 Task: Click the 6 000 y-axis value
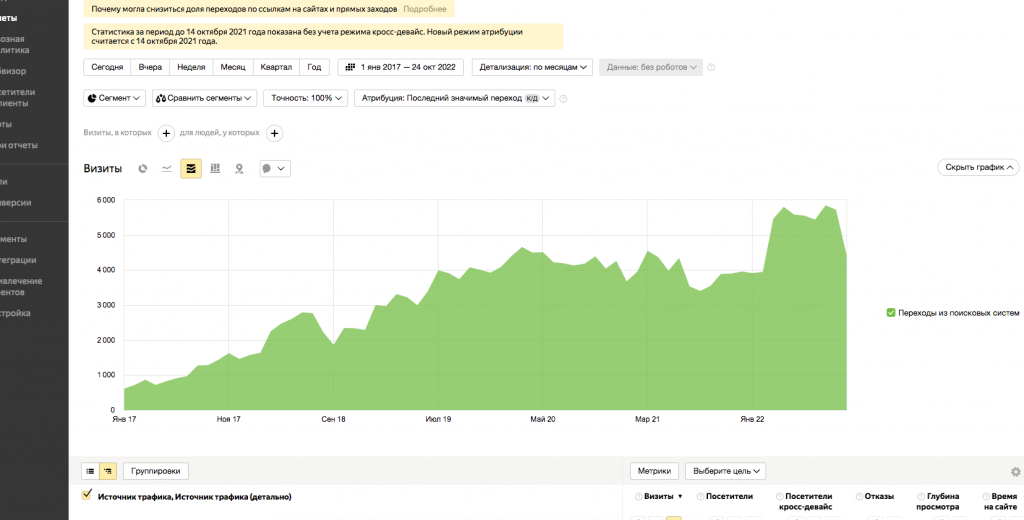(106, 200)
